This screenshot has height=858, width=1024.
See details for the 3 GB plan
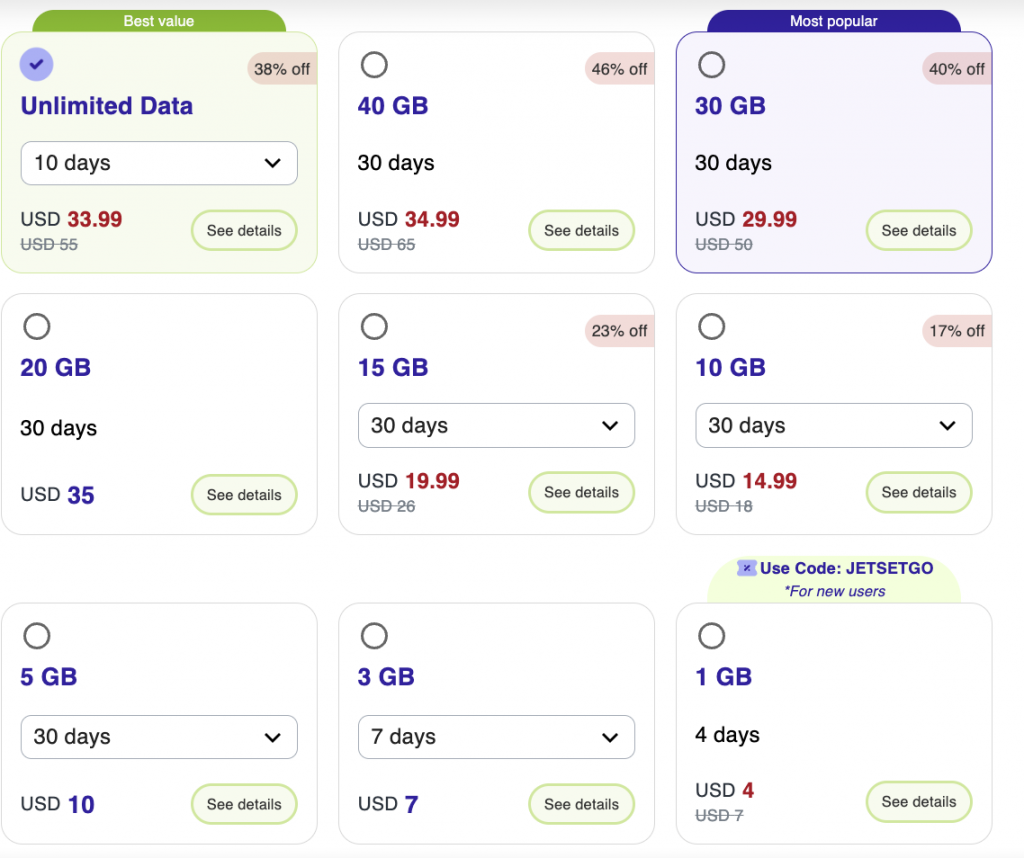(581, 804)
